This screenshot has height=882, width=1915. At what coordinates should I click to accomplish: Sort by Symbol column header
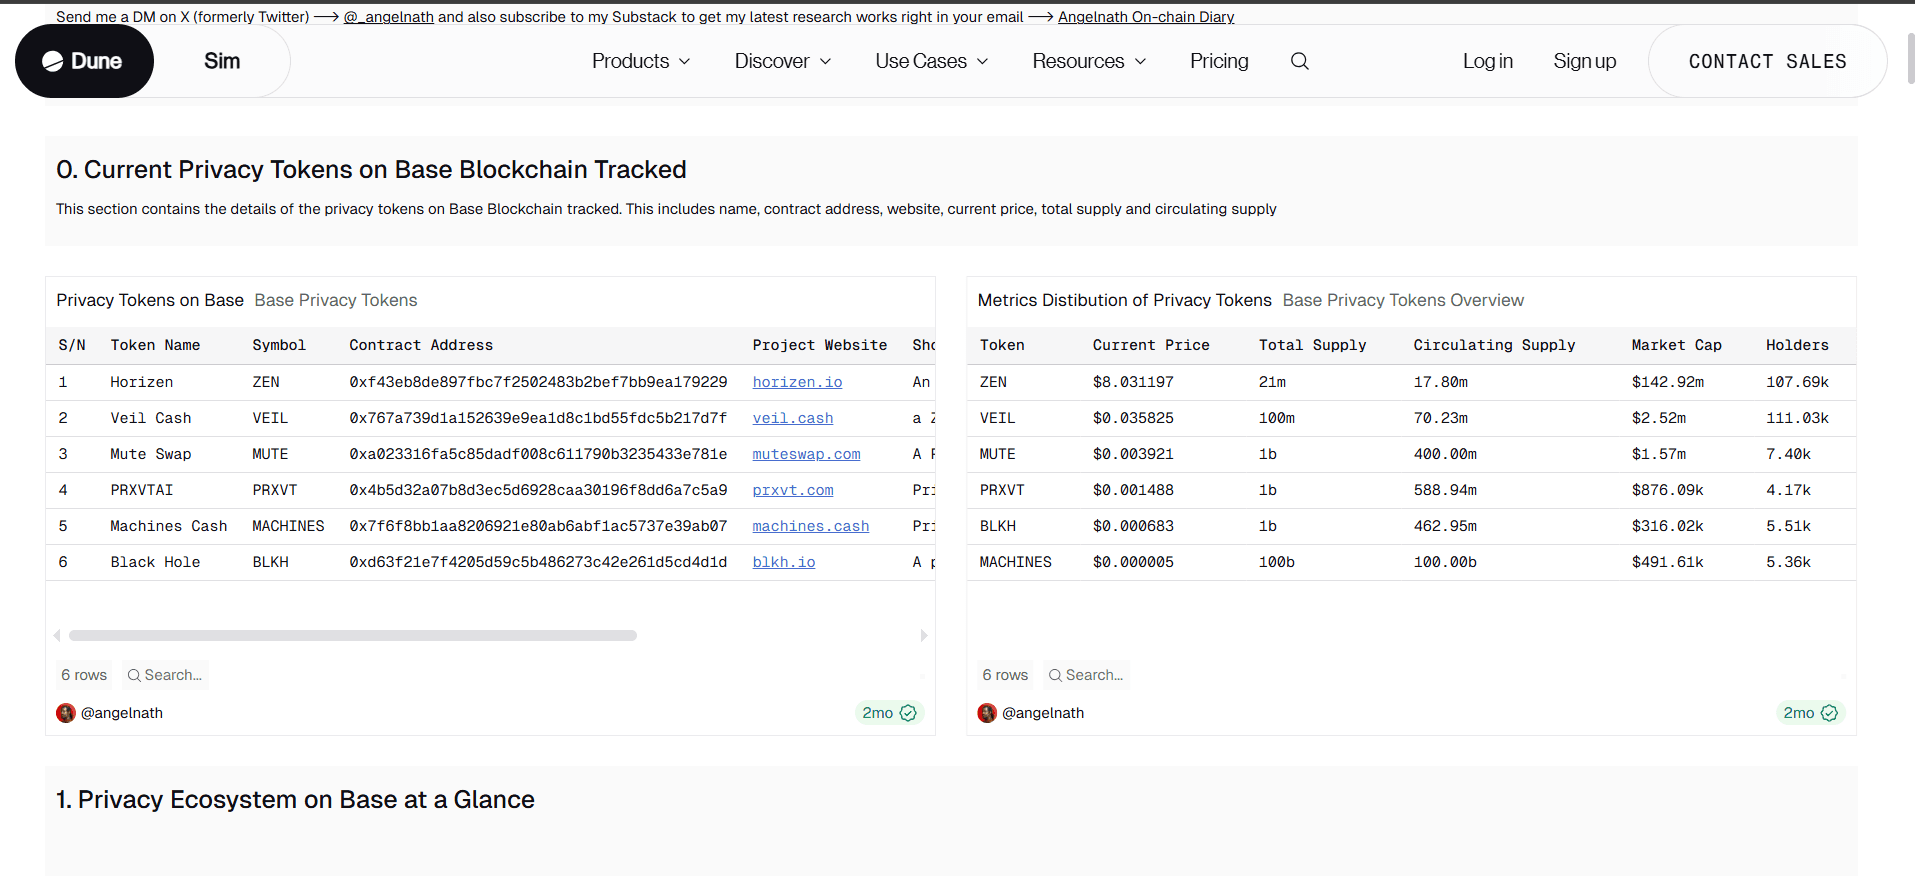pos(279,345)
